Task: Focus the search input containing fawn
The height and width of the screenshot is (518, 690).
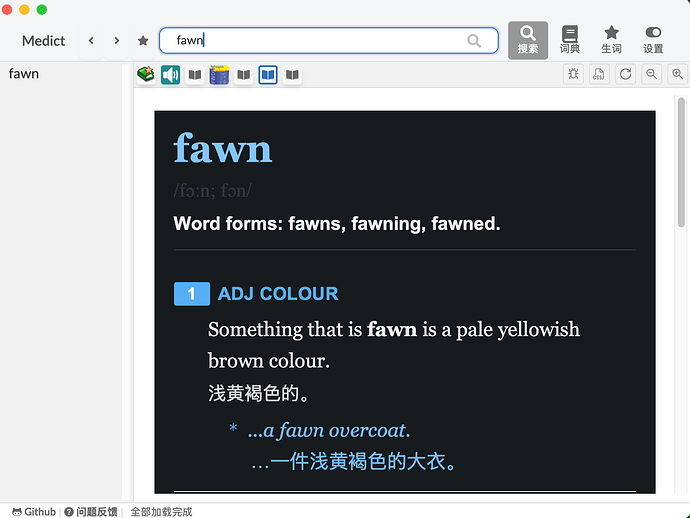Action: (x=329, y=40)
